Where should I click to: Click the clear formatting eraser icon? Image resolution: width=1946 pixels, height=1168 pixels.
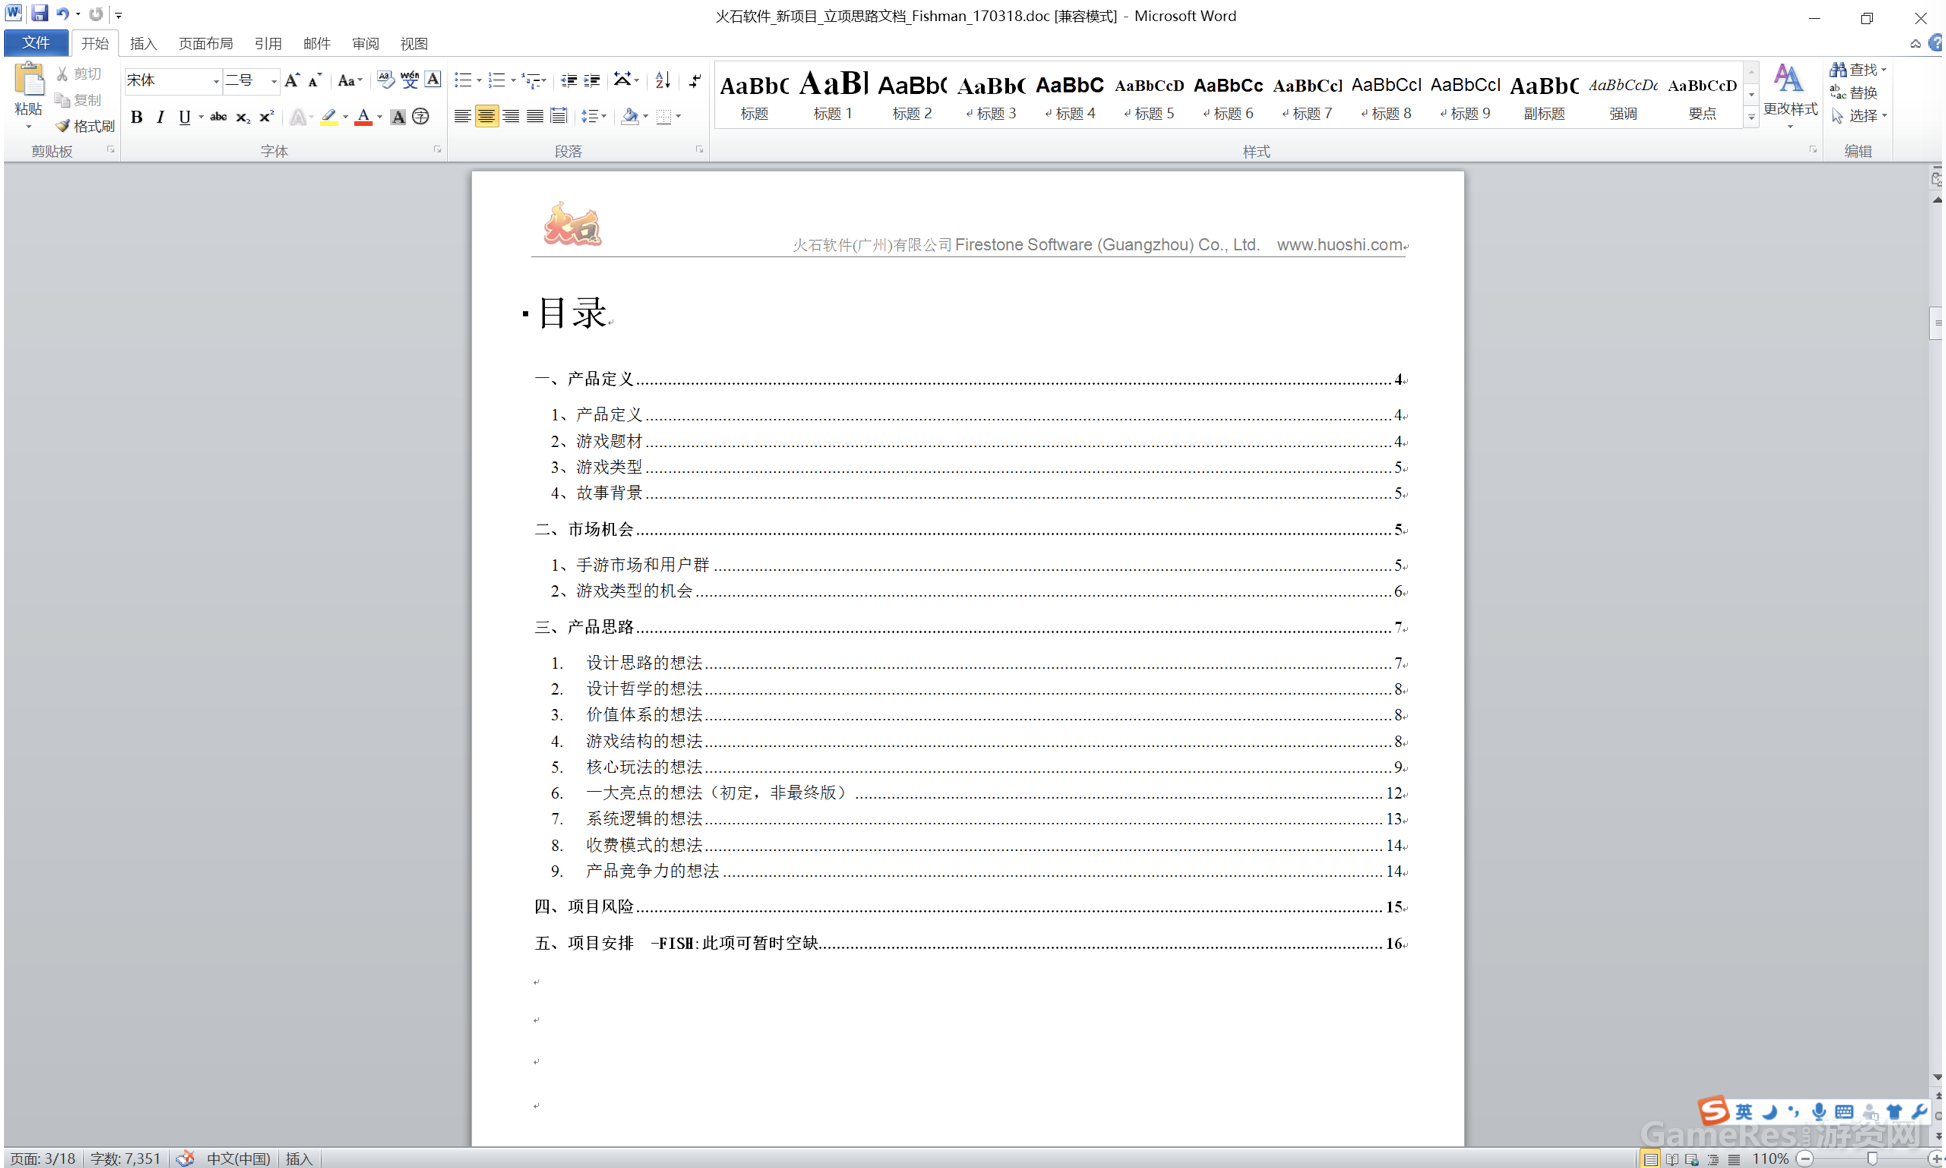tap(386, 80)
